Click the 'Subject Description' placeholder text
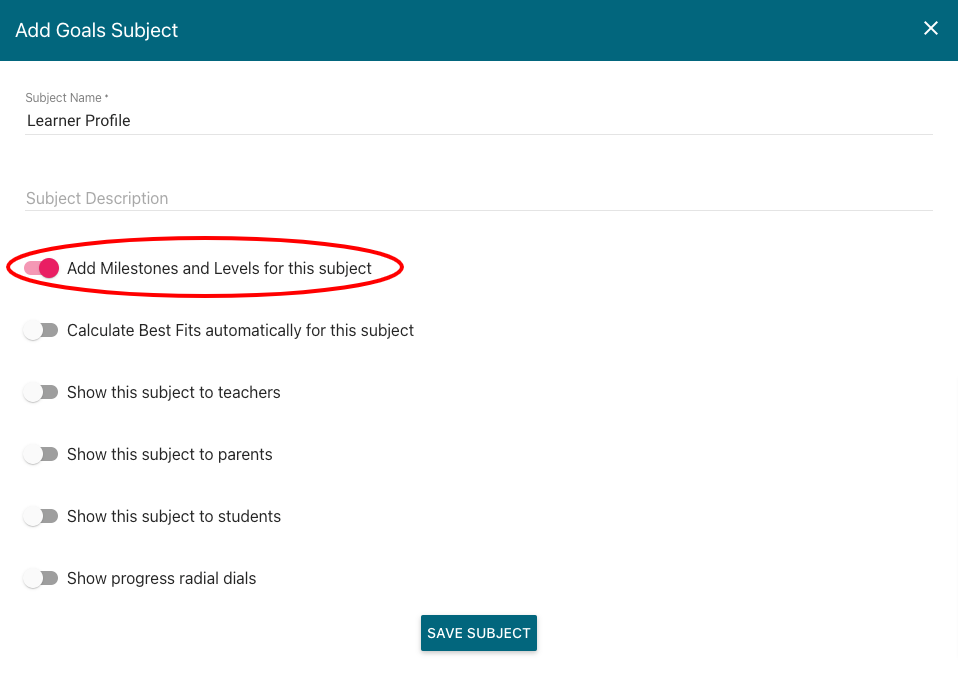The width and height of the screenshot is (958, 677). (97, 198)
